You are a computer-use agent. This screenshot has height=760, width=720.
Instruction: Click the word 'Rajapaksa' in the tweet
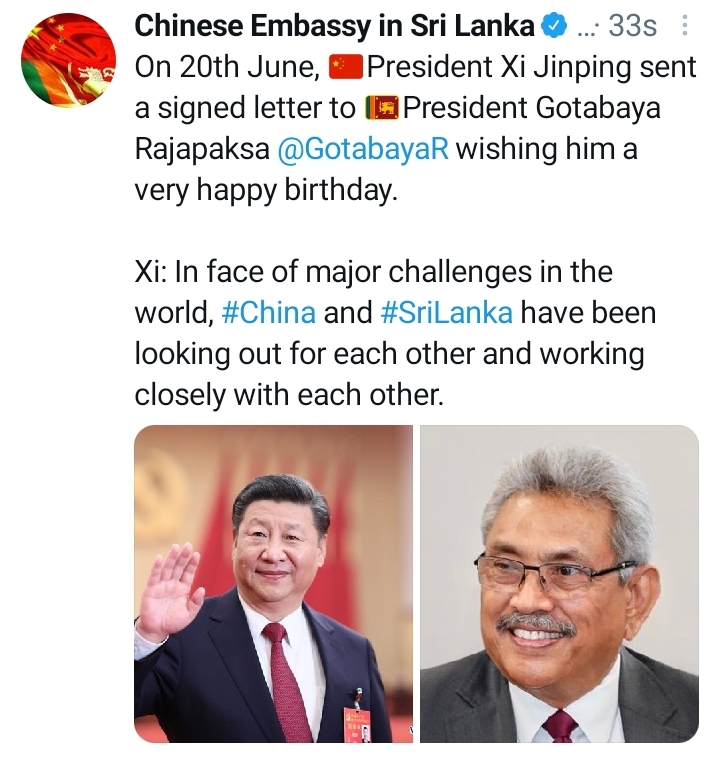coord(202,150)
